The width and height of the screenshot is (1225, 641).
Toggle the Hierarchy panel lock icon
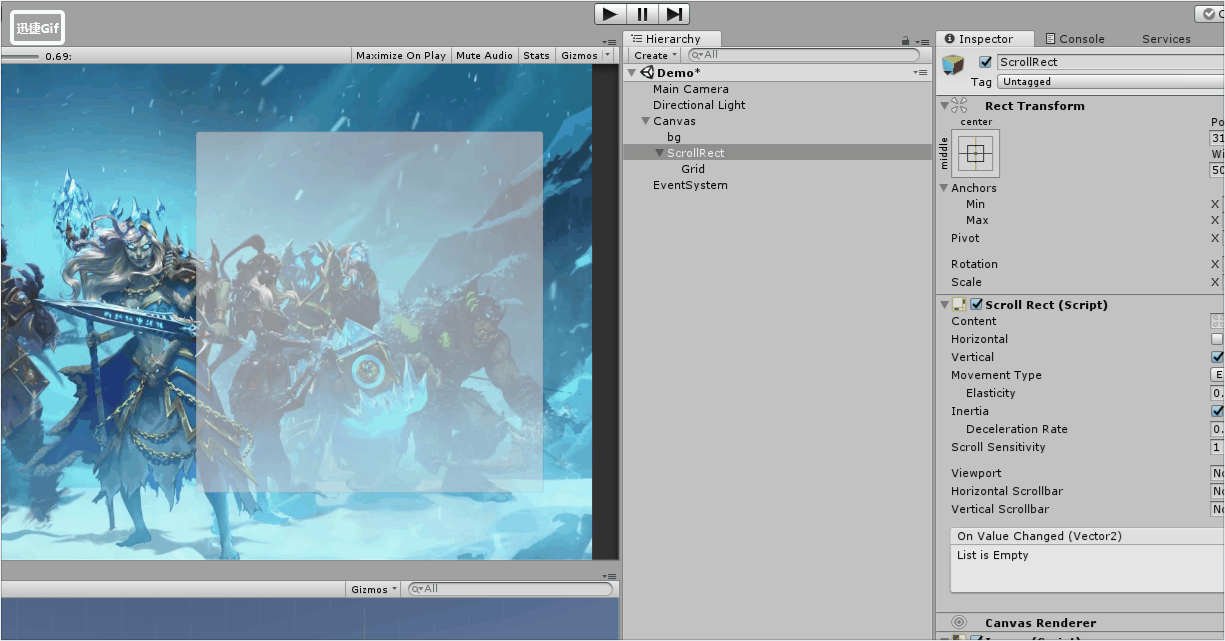pos(905,41)
